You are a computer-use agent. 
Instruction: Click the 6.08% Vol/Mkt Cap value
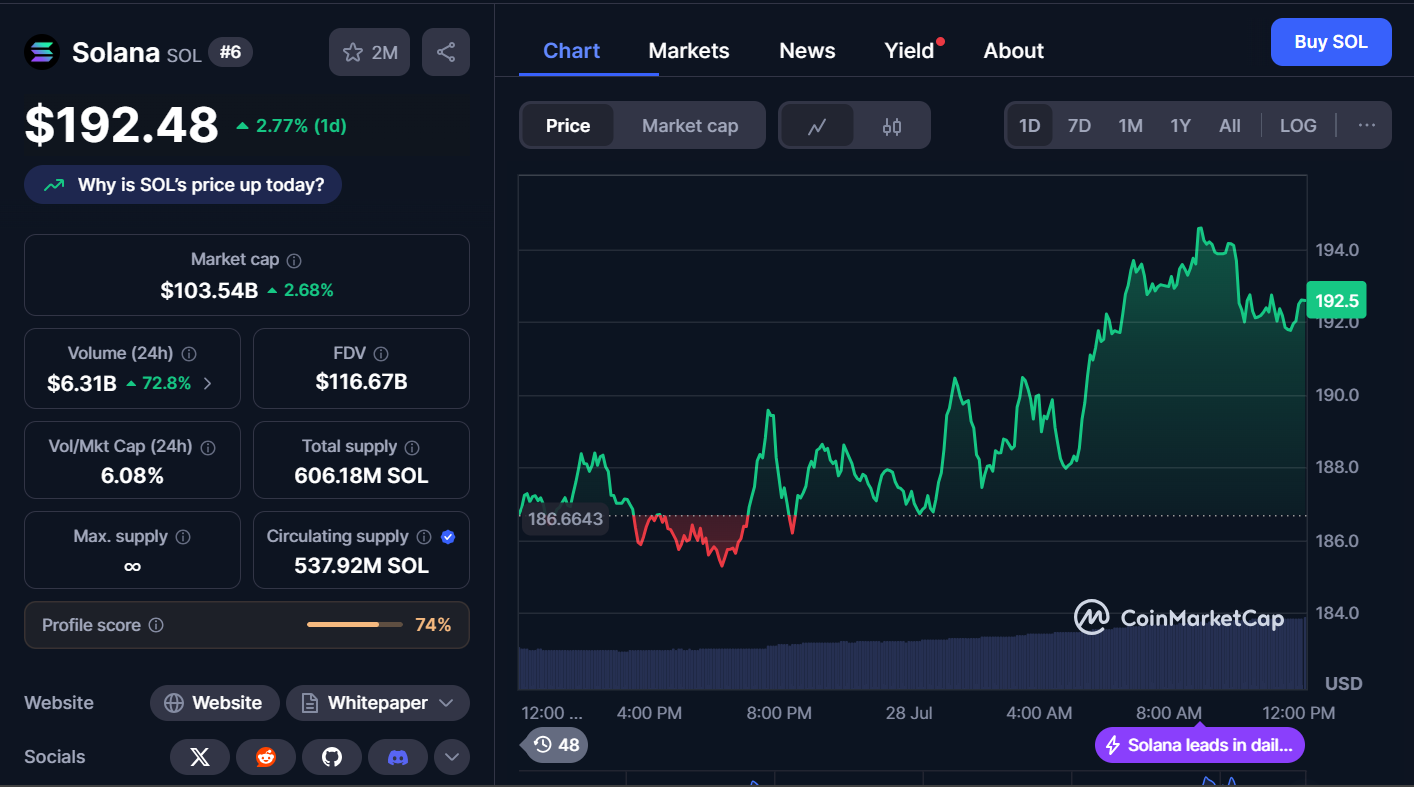pyautogui.click(x=132, y=476)
